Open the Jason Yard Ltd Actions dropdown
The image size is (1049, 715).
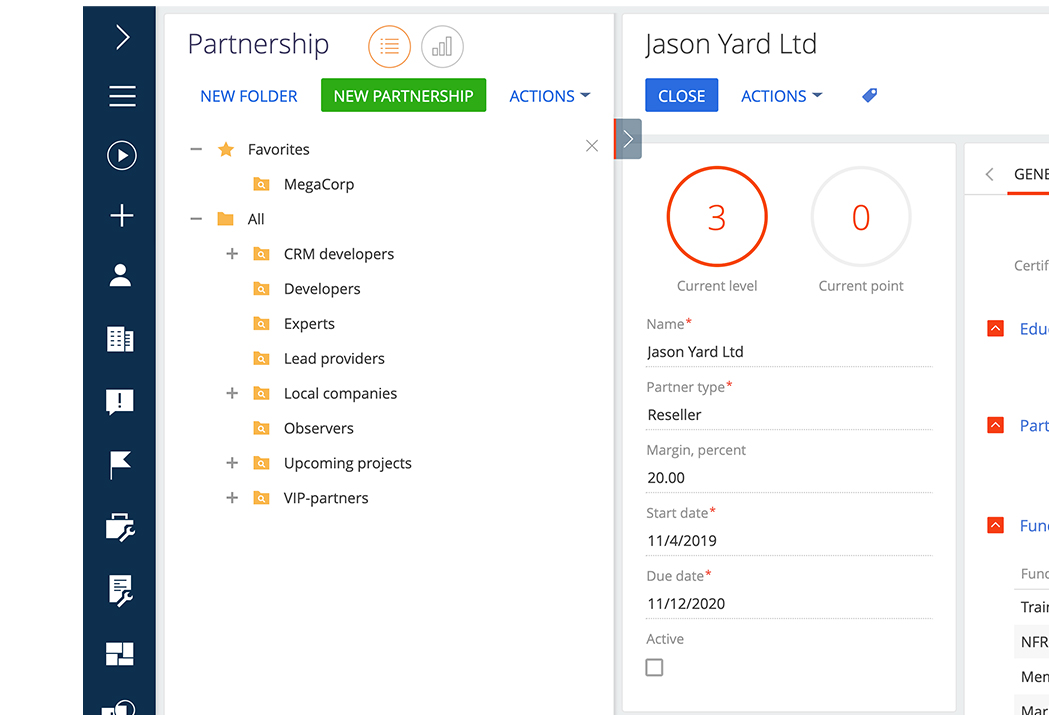point(781,96)
